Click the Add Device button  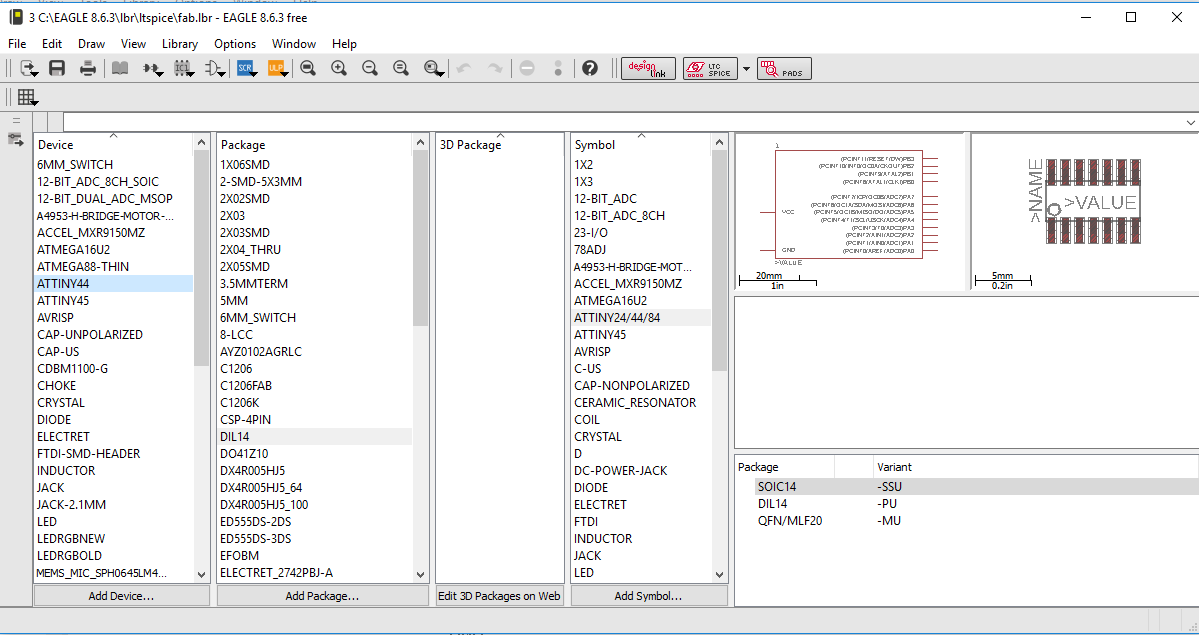121,596
